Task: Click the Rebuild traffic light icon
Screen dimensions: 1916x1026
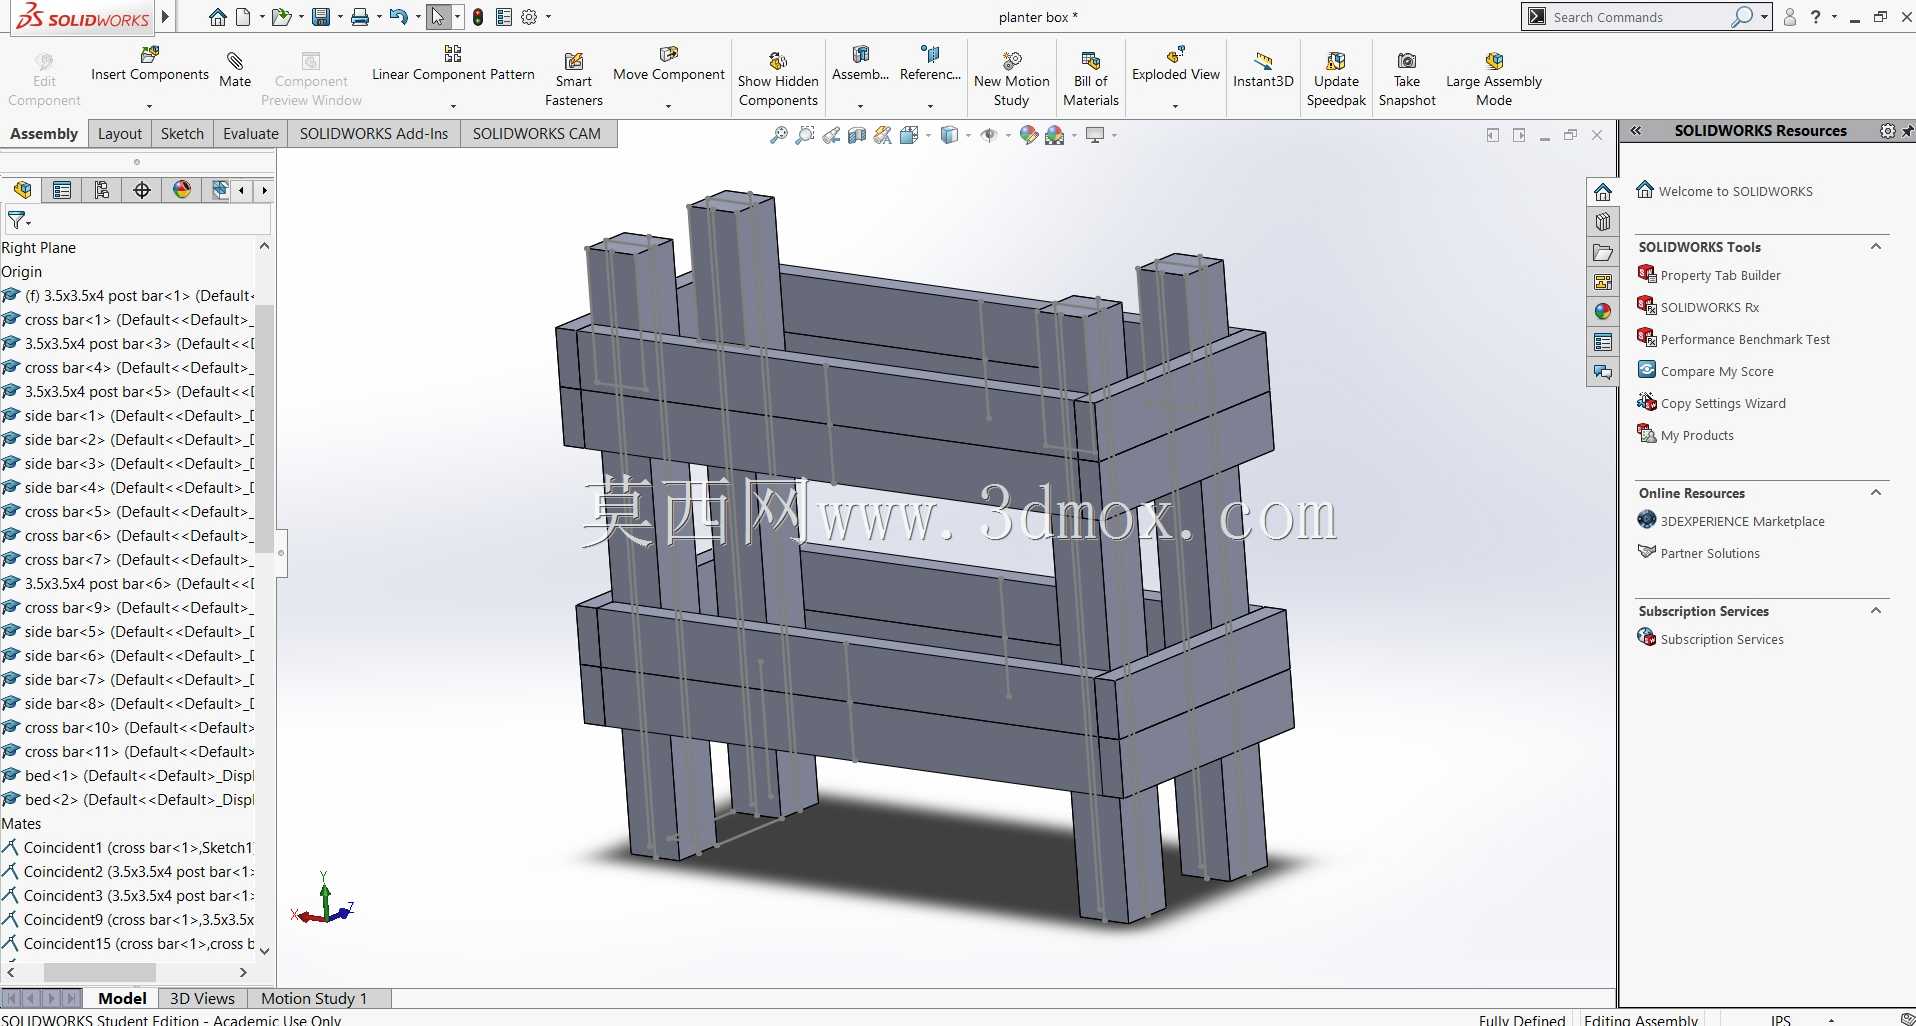Action: (478, 17)
